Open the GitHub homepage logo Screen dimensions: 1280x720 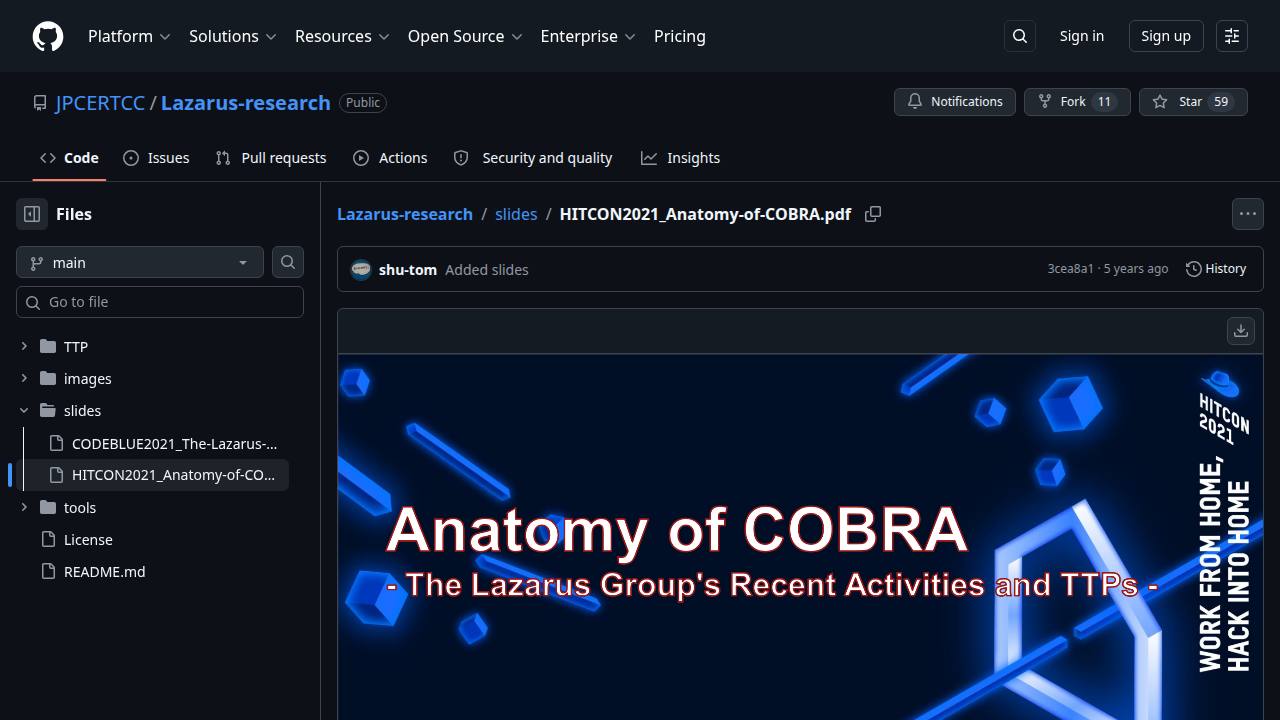(x=48, y=36)
